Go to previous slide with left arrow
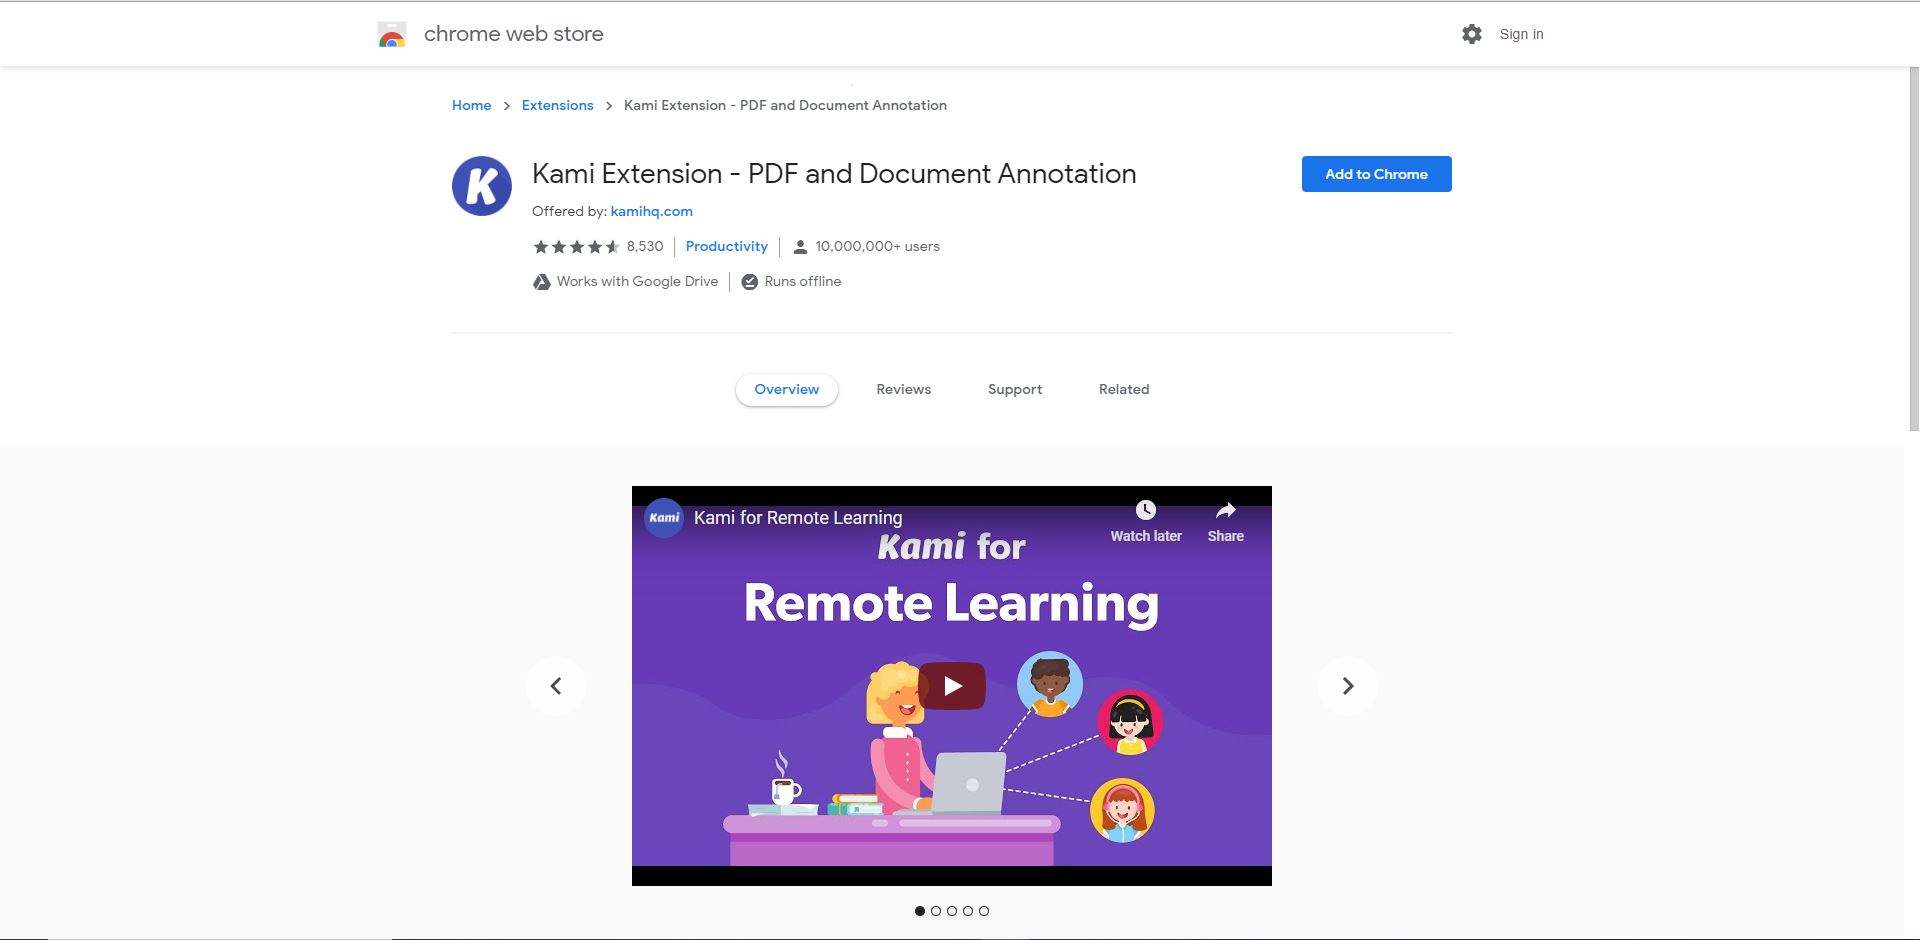 click(x=556, y=686)
